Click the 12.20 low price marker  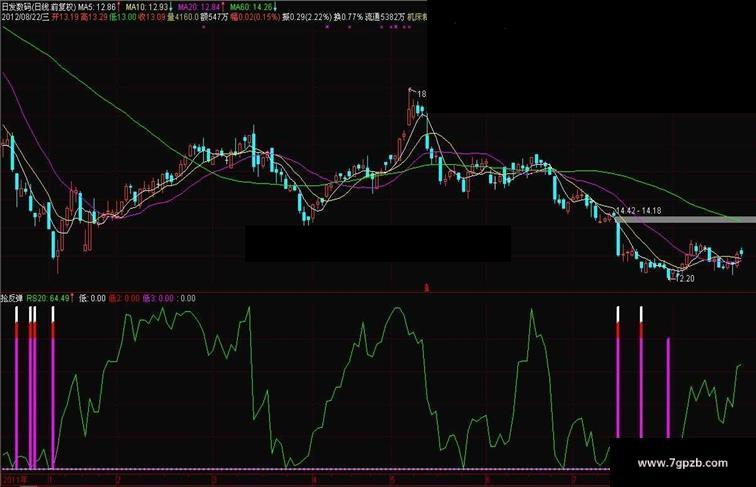(x=685, y=279)
